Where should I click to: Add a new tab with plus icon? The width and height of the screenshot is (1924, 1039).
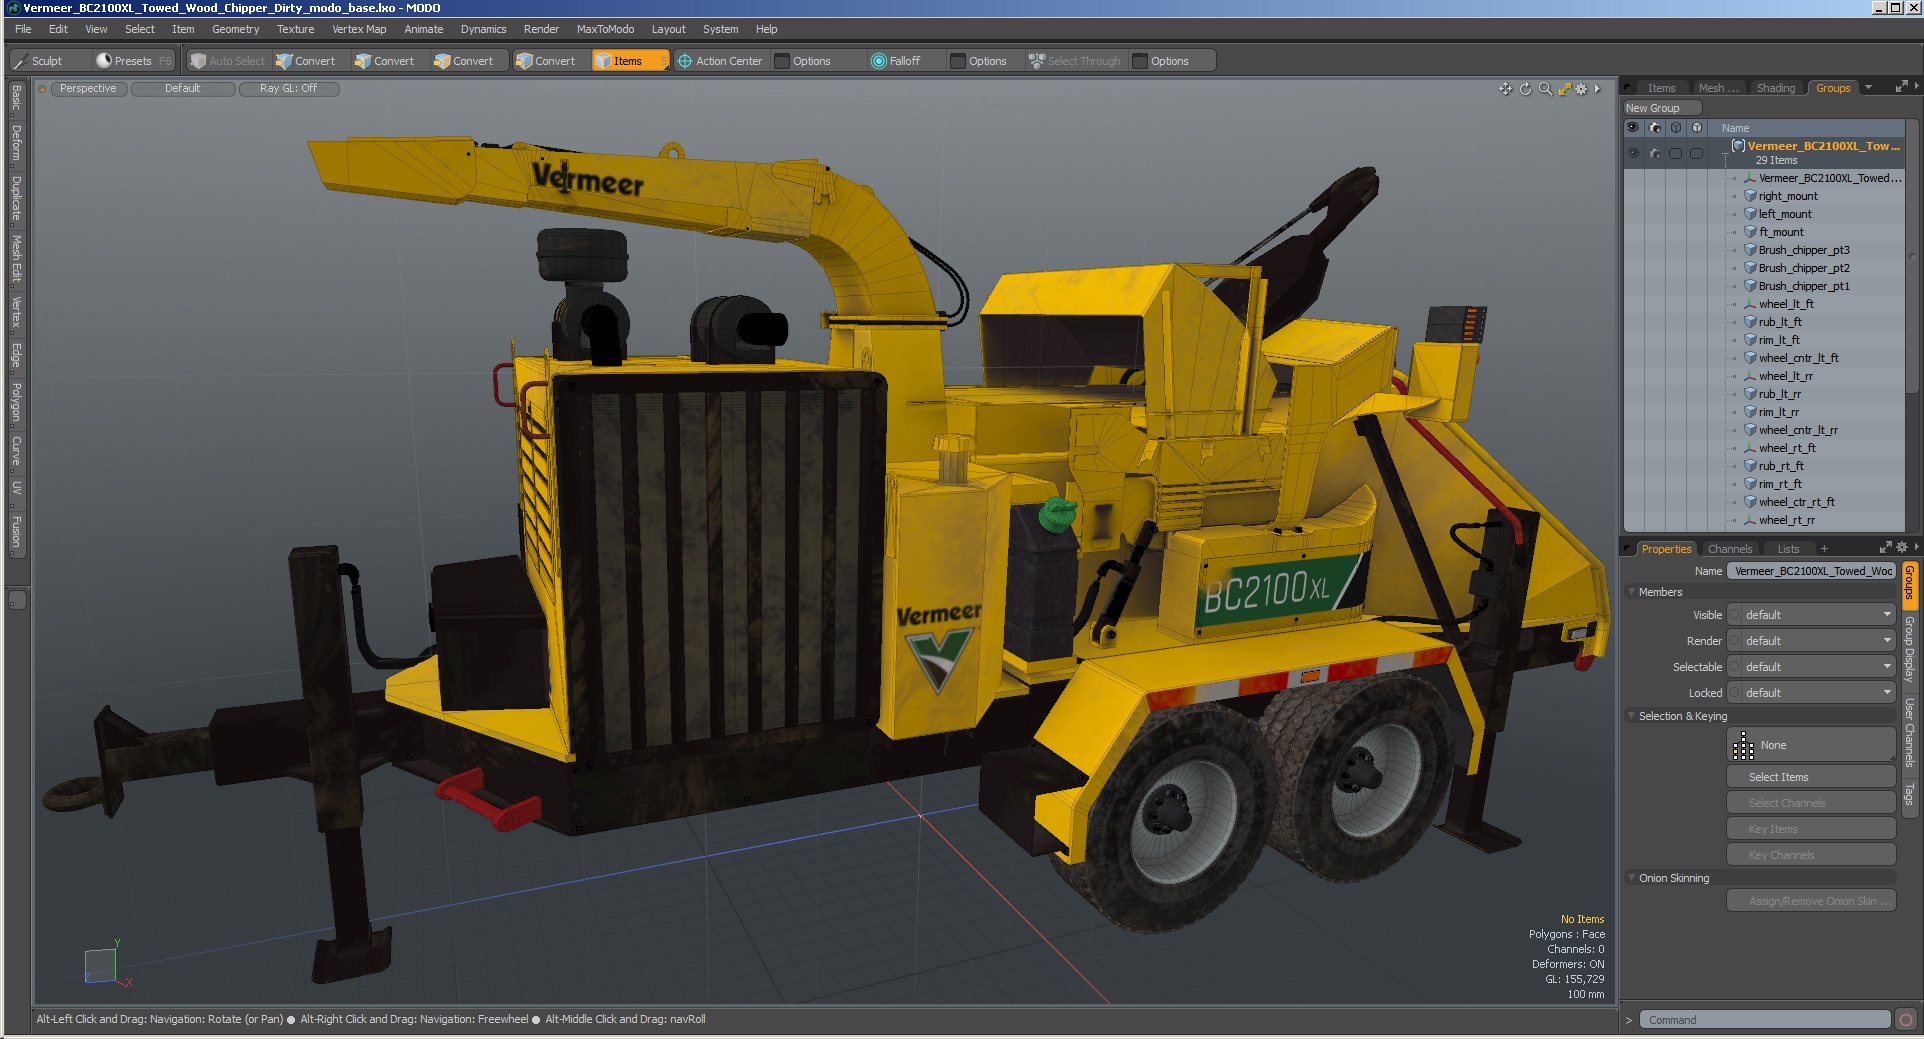coord(1824,549)
